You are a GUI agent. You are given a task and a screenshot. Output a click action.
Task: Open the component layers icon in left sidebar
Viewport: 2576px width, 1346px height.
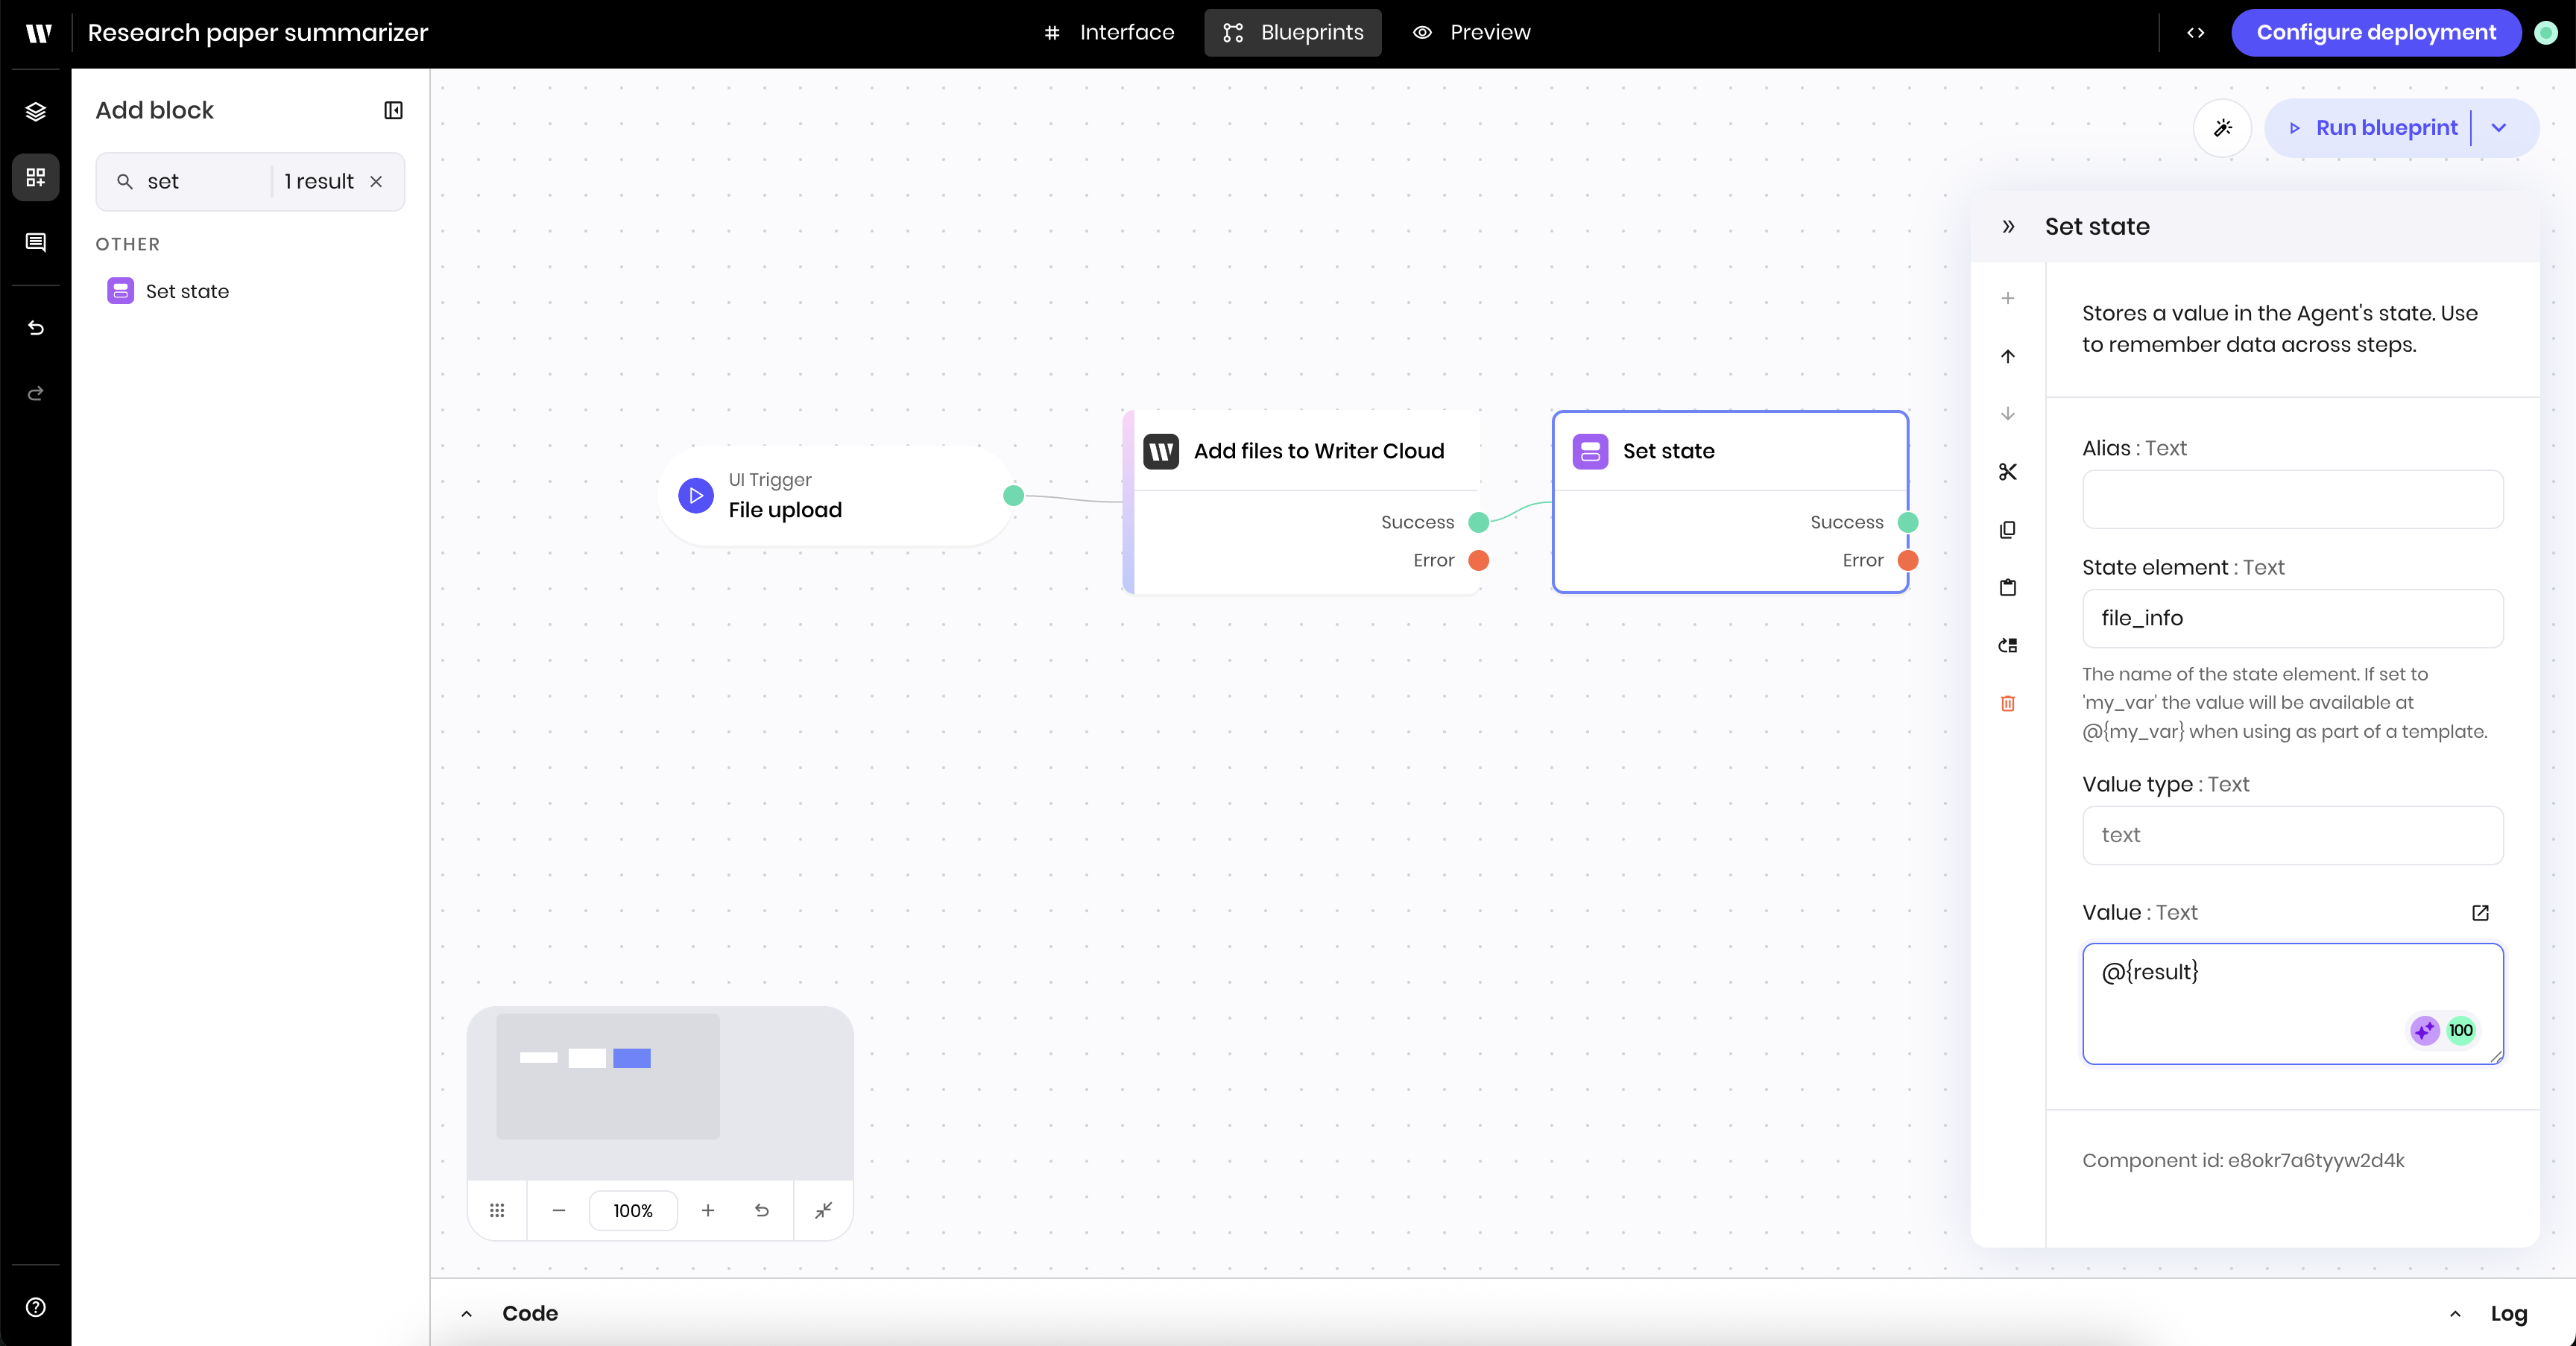coord(36,111)
